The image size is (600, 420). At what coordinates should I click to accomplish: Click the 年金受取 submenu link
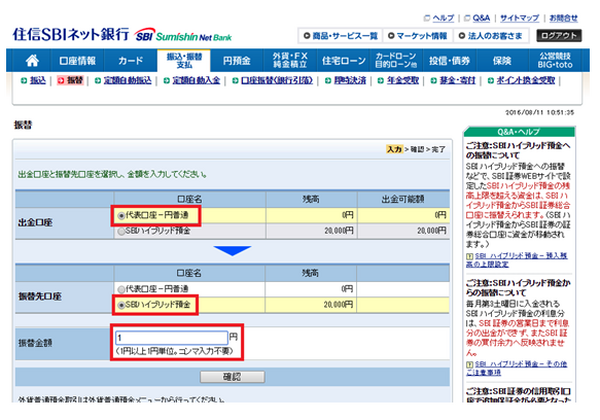pyautogui.click(x=403, y=80)
